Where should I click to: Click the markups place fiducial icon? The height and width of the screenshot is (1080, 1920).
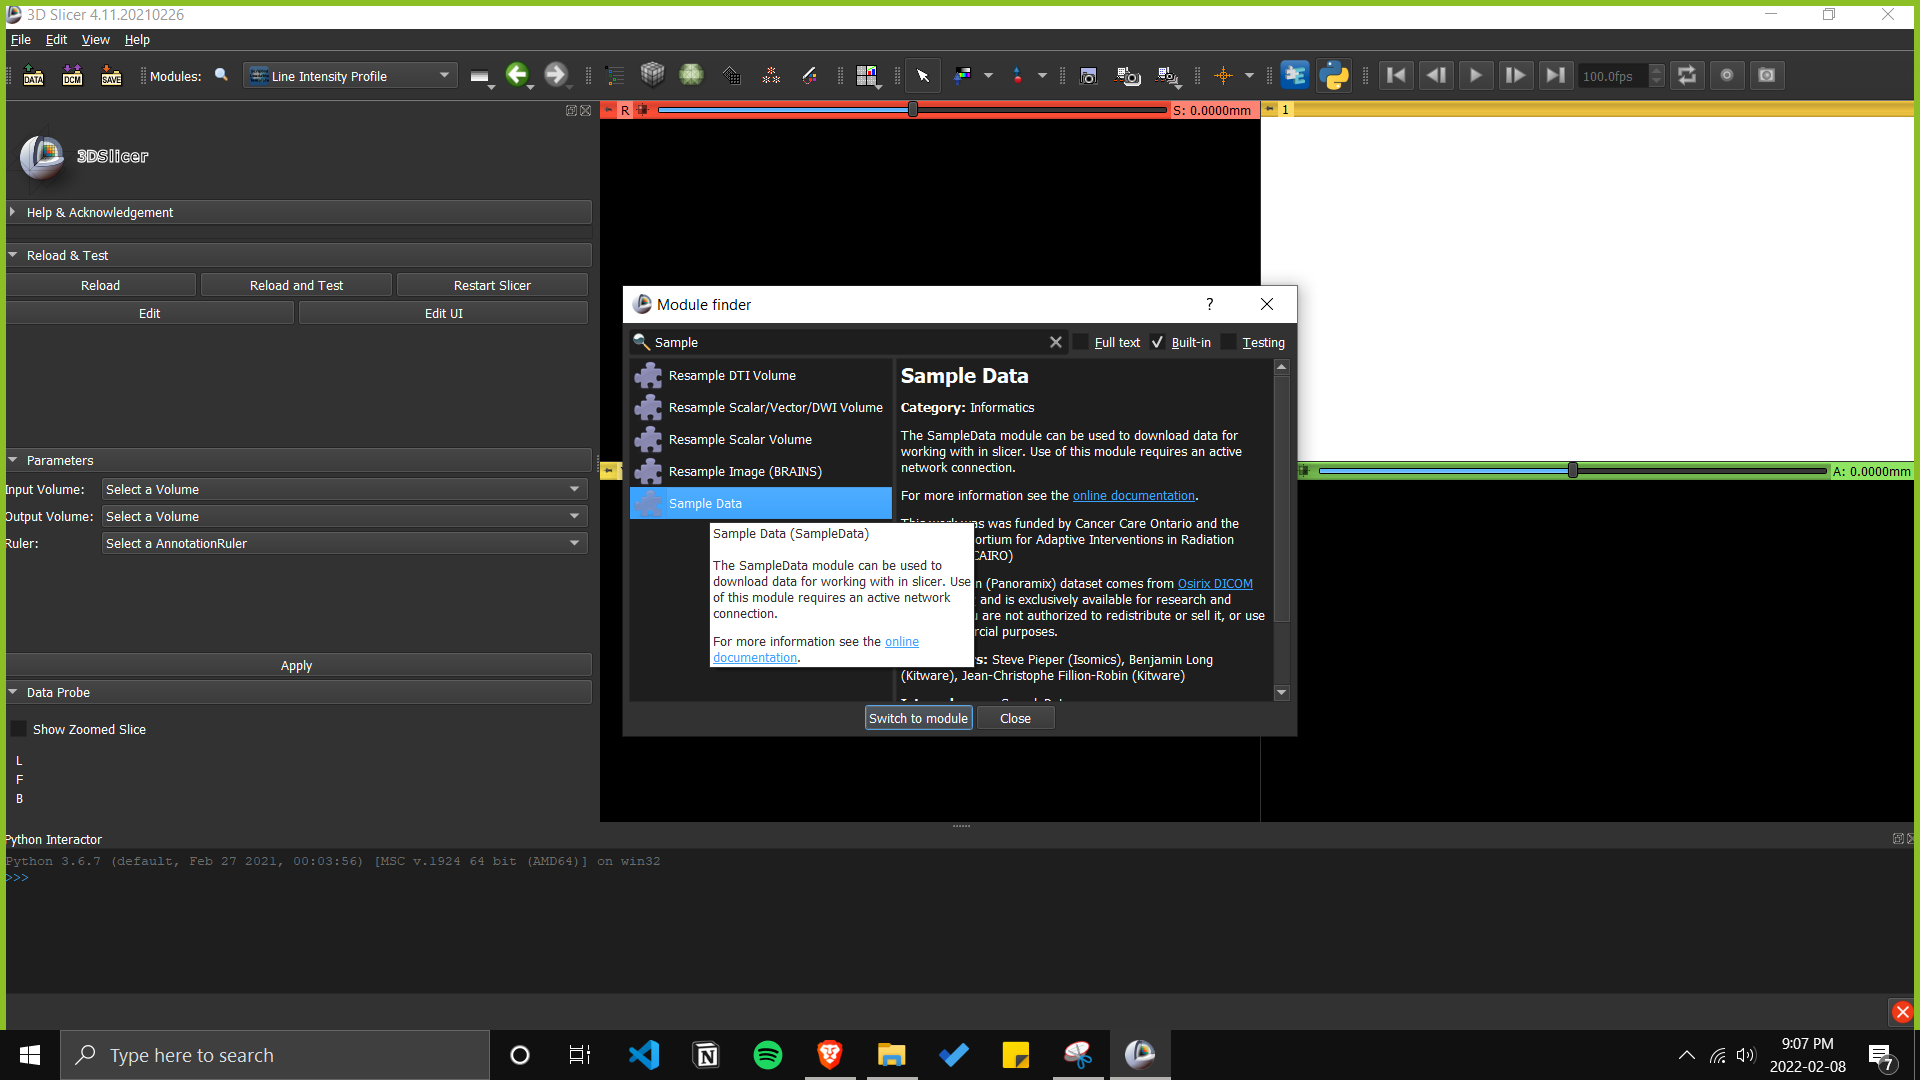coord(1017,76)
